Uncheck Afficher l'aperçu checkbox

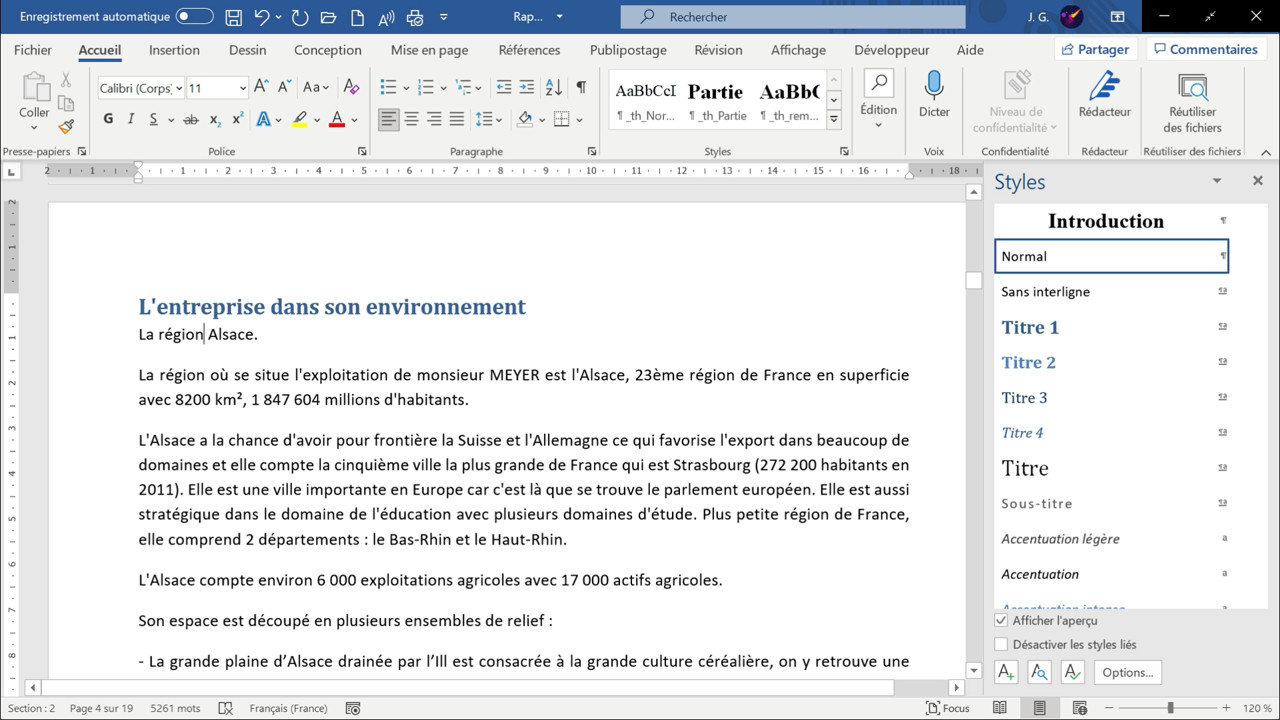coord(1001,620)
